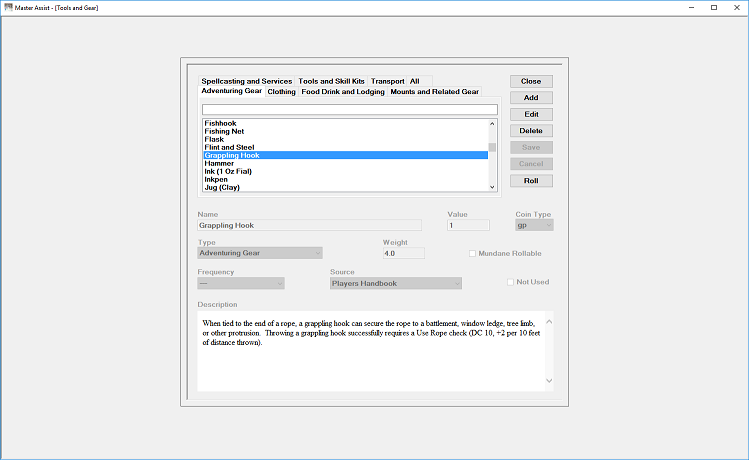Screen dimensions: 749x460
Task: Open the Tools and Skill Kits tab
Action: click(332, 81)
